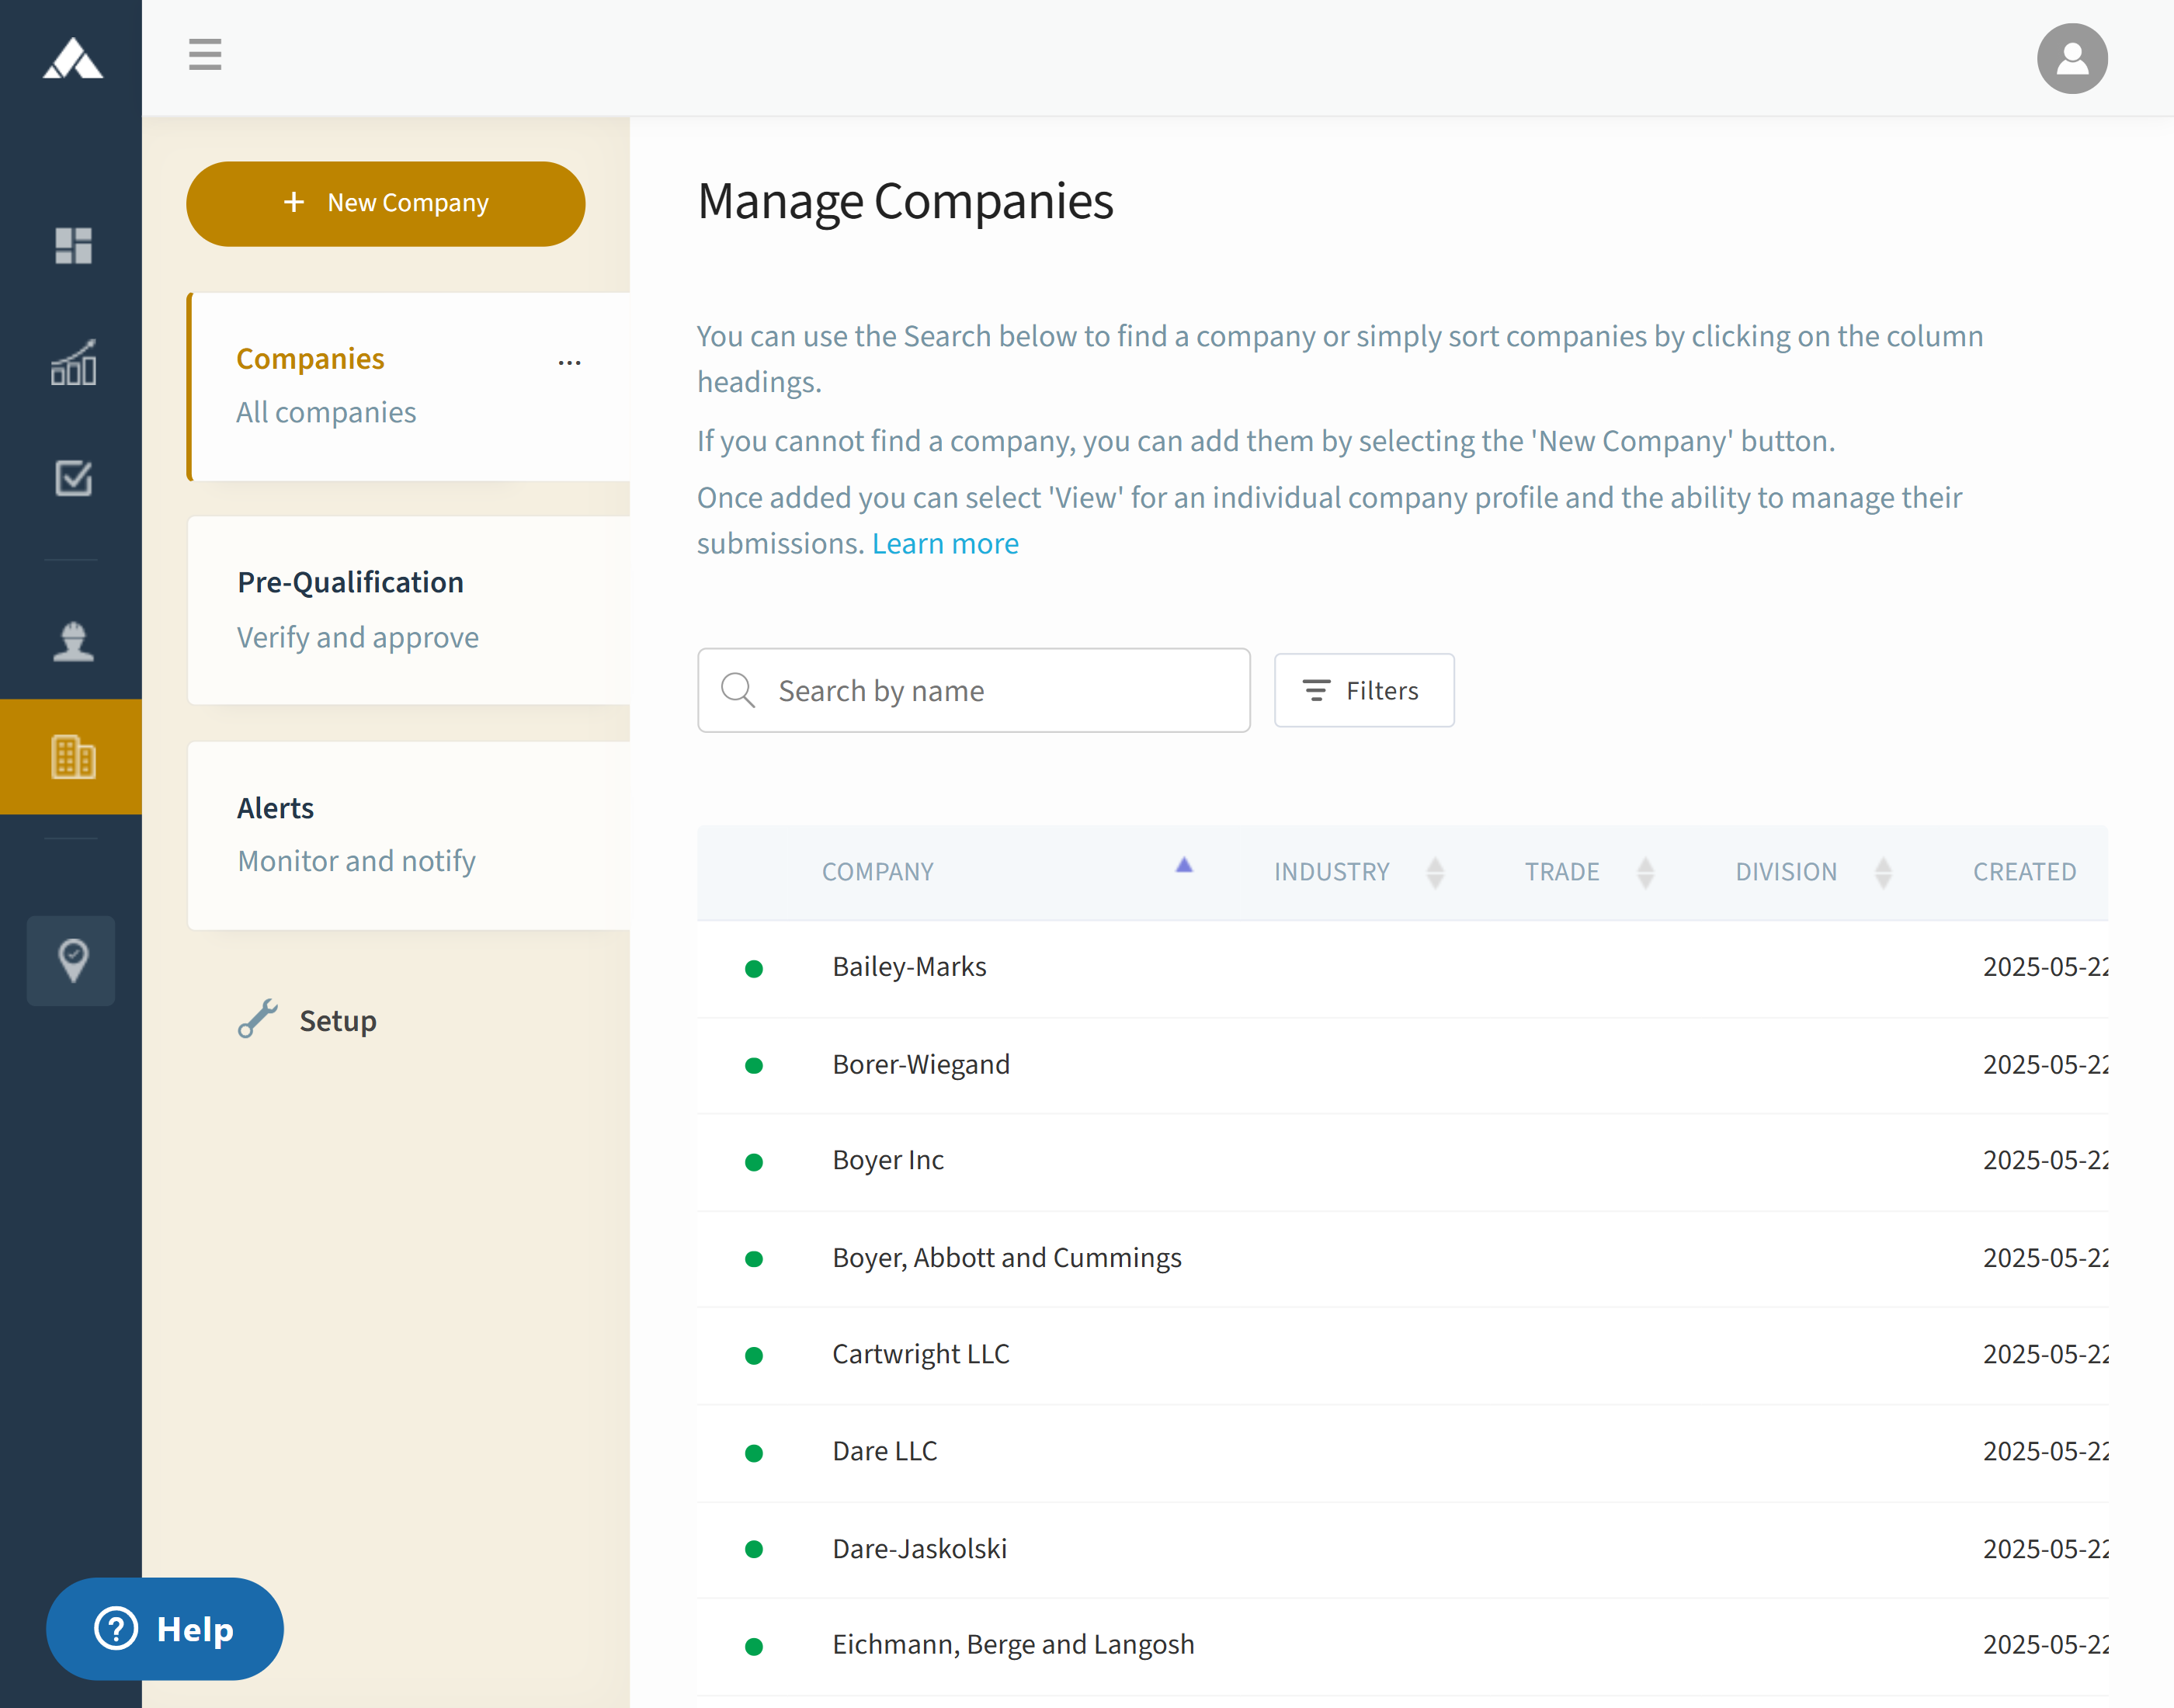The height and width of the screenshot is (1708, 2174).
Task: Click the created date for Bailey-Marks
Action: pos(2045,967)
